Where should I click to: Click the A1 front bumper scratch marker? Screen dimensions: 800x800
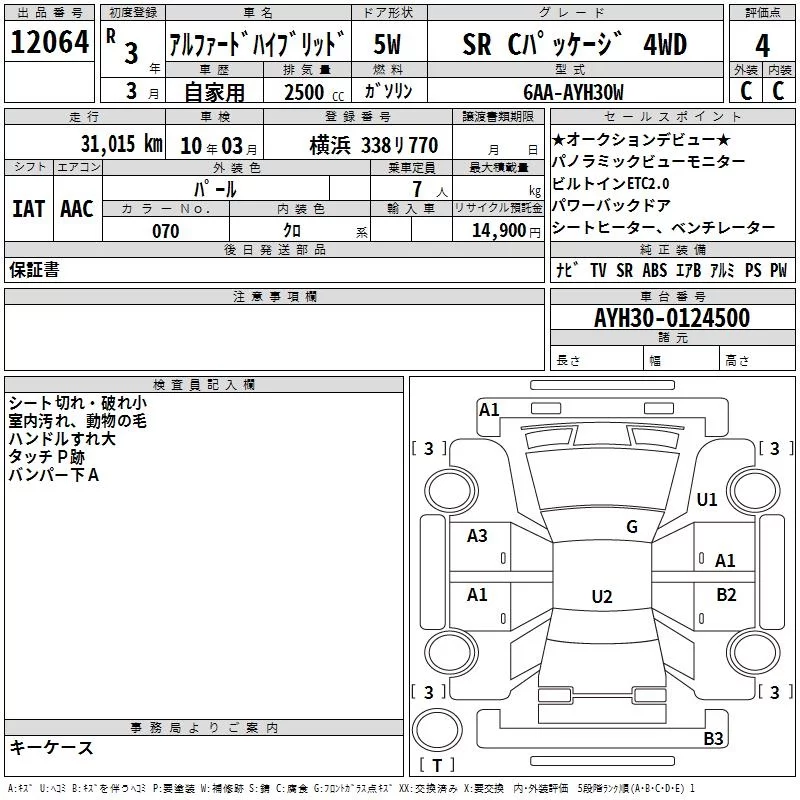[x=489, y=410]
